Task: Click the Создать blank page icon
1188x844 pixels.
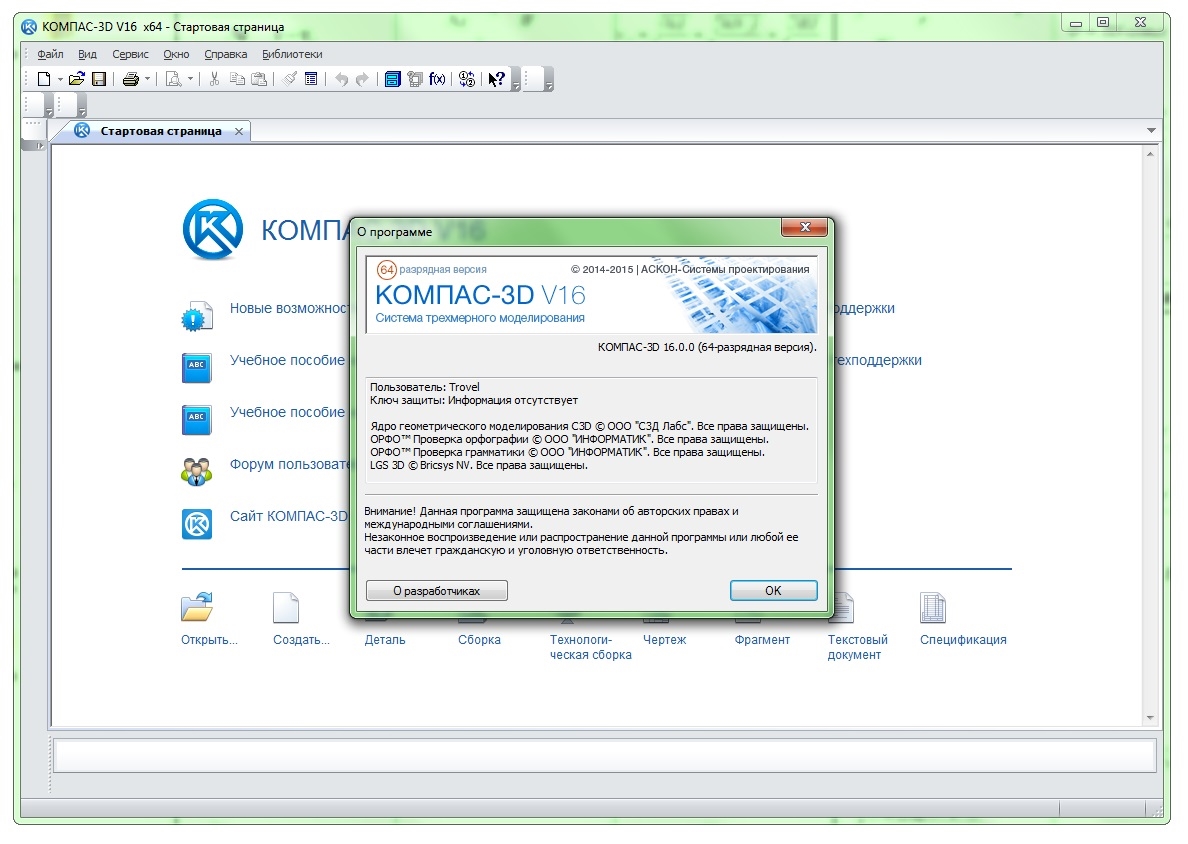Action: 287,608
